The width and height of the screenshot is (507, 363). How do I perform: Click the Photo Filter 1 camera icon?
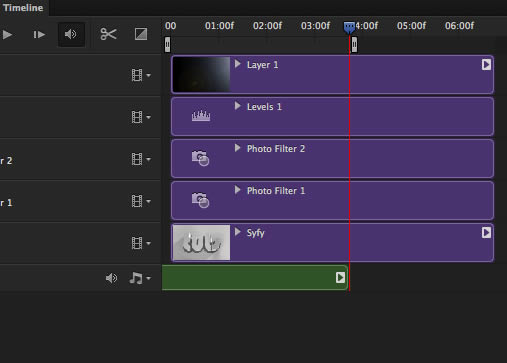(x=200, y=200)
